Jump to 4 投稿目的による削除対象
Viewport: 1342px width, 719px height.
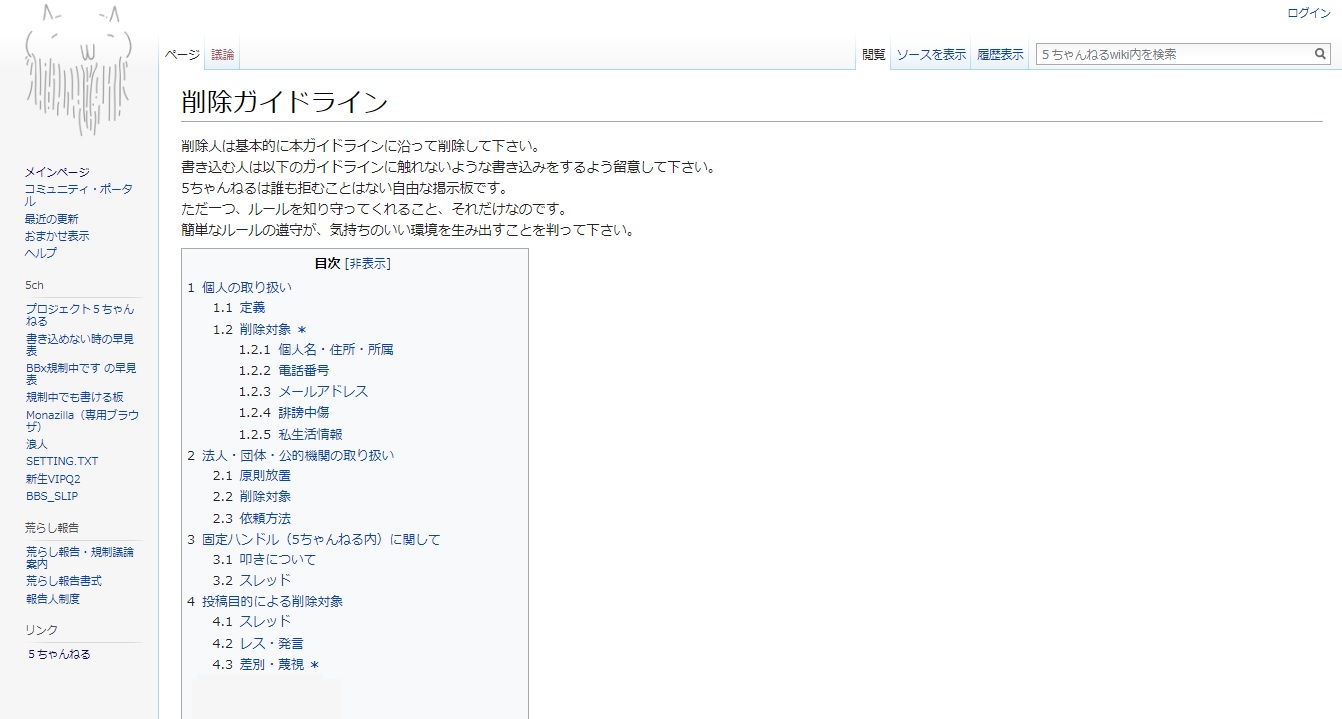265,602
